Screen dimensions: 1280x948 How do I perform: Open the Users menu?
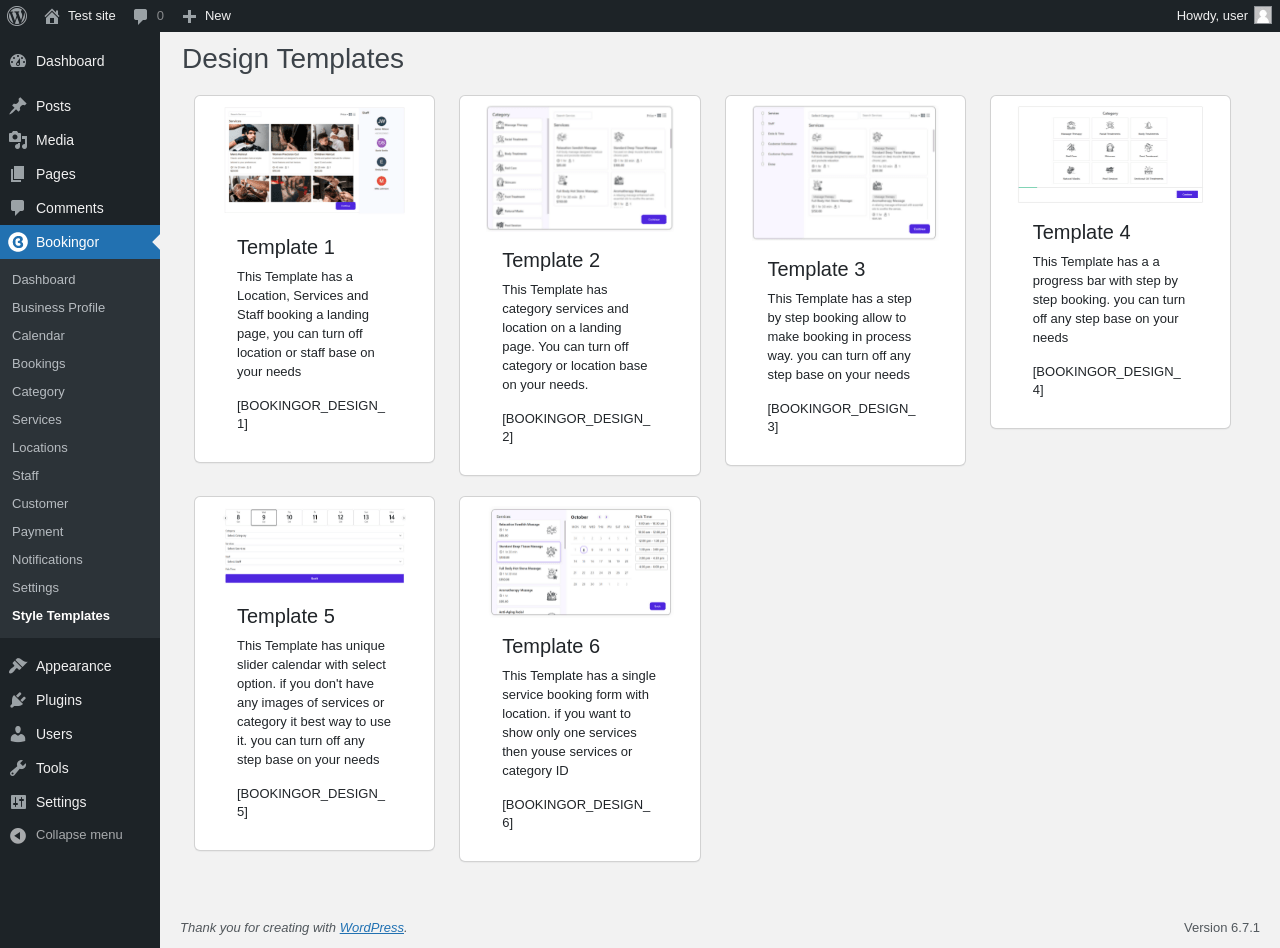click(54, 734)
